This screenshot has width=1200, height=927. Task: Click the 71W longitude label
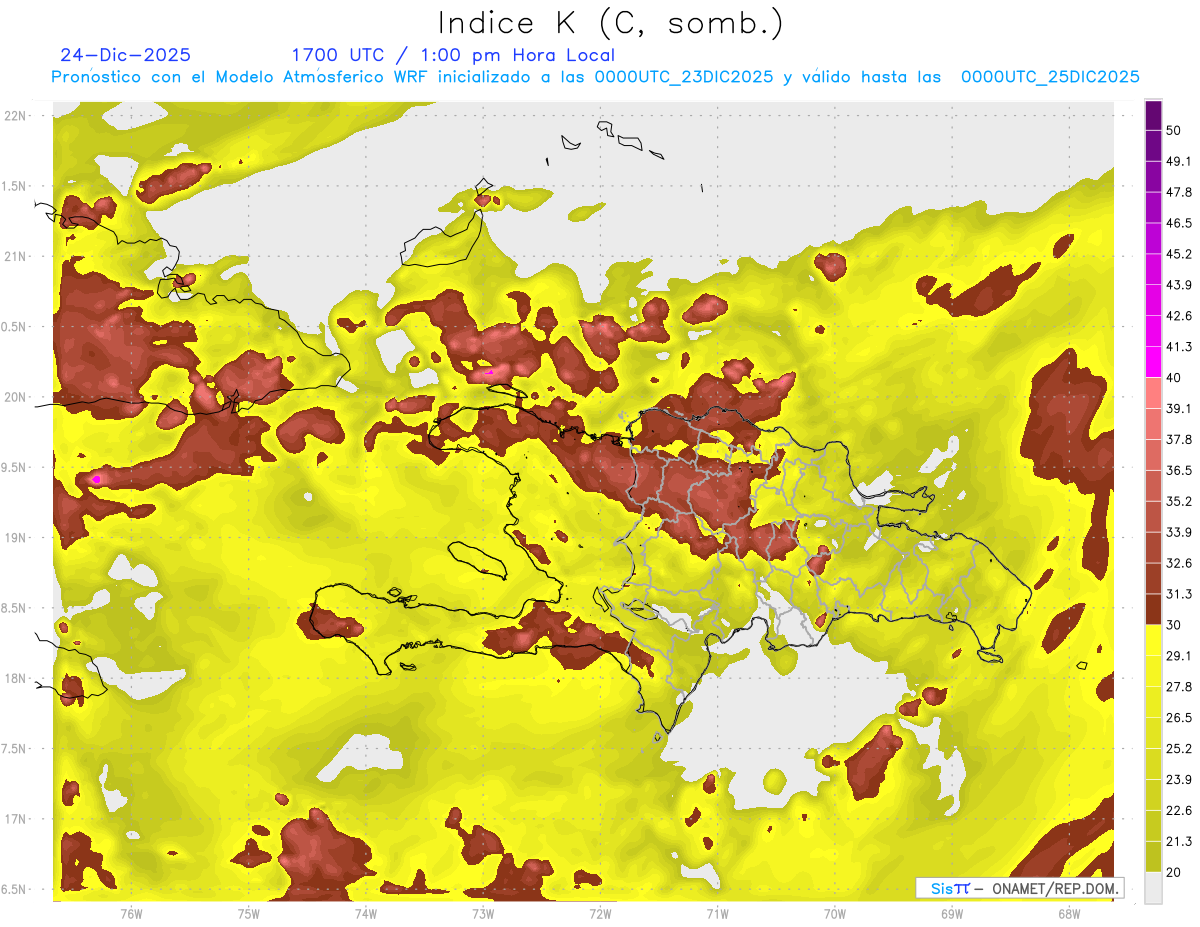[717, 913]
